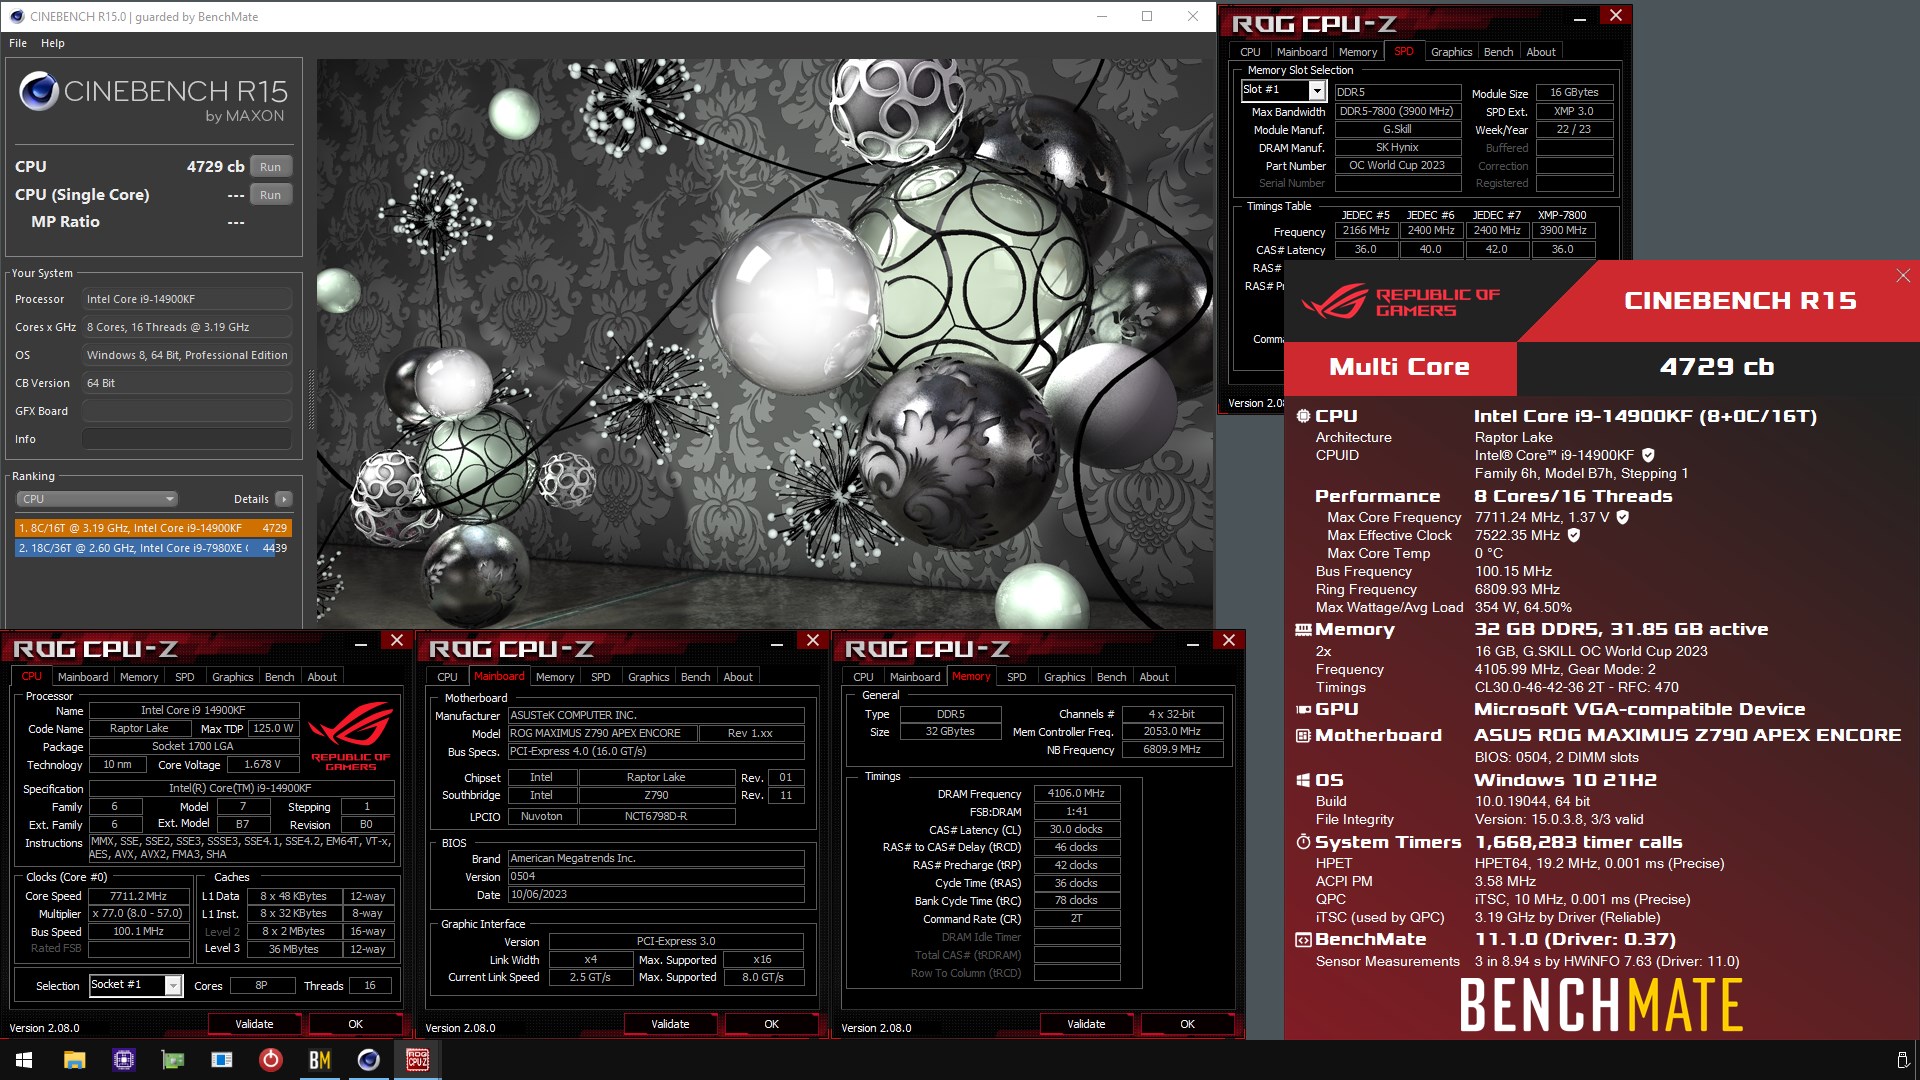Open the Help menu in Cinebench
Viewport: 1920px width, 1080px height.
[x=53, y=43]
